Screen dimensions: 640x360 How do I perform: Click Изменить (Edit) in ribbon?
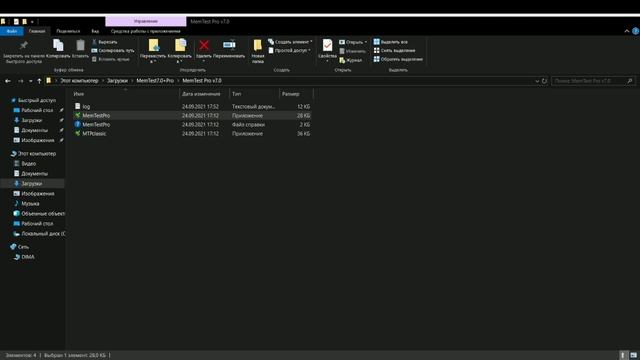(352, 51)
